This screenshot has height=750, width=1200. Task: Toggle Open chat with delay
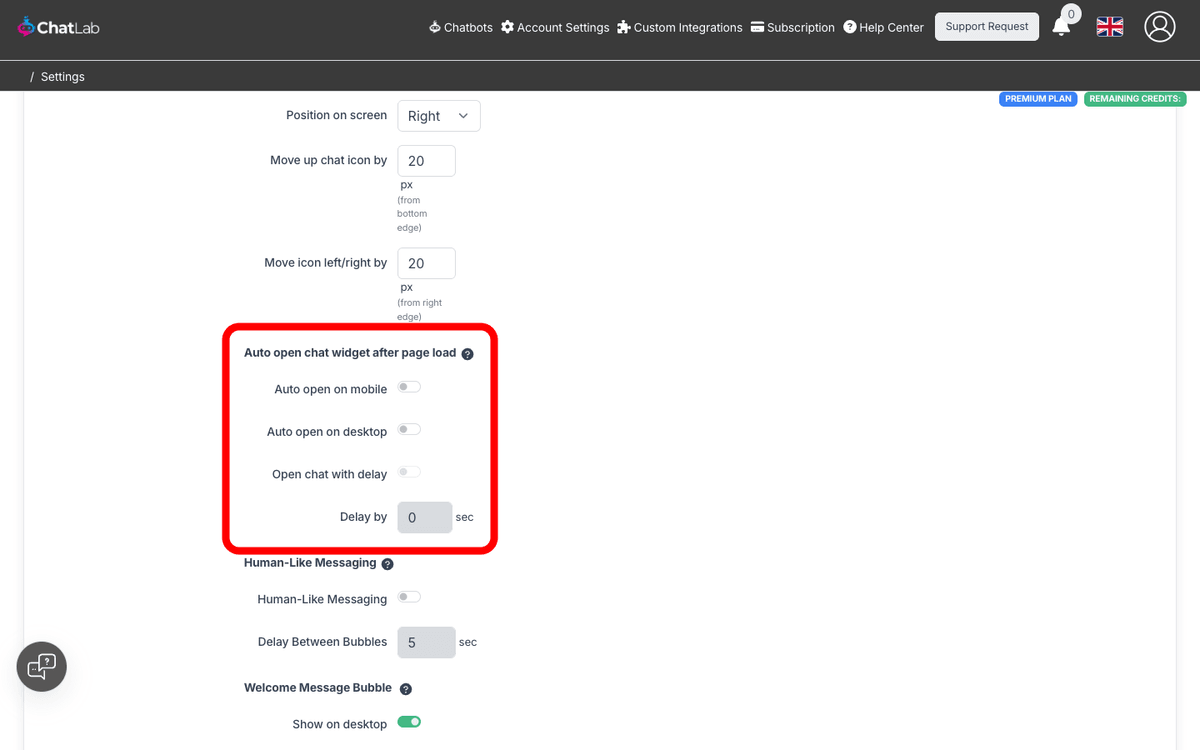click(x=409, y=471)
